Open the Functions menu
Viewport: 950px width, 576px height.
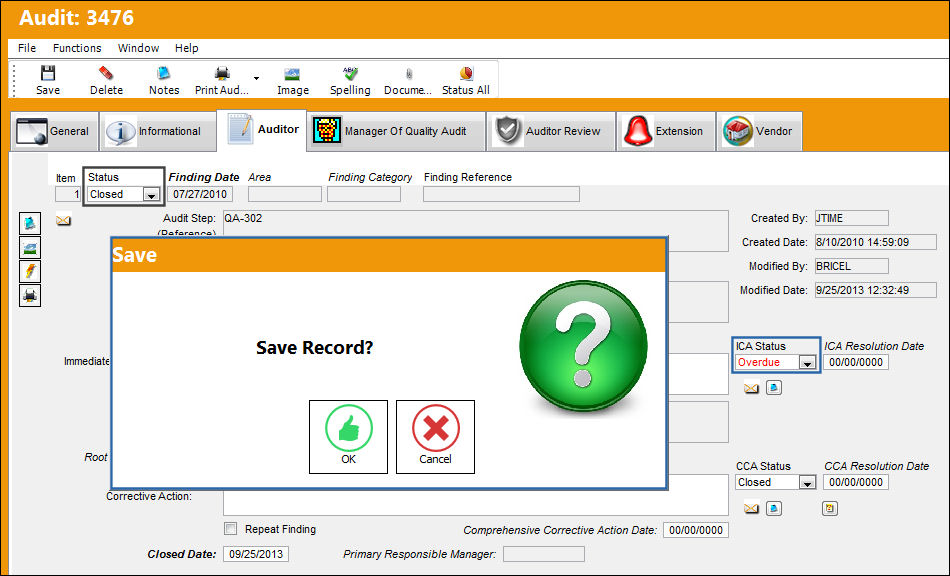coord(77,48)
